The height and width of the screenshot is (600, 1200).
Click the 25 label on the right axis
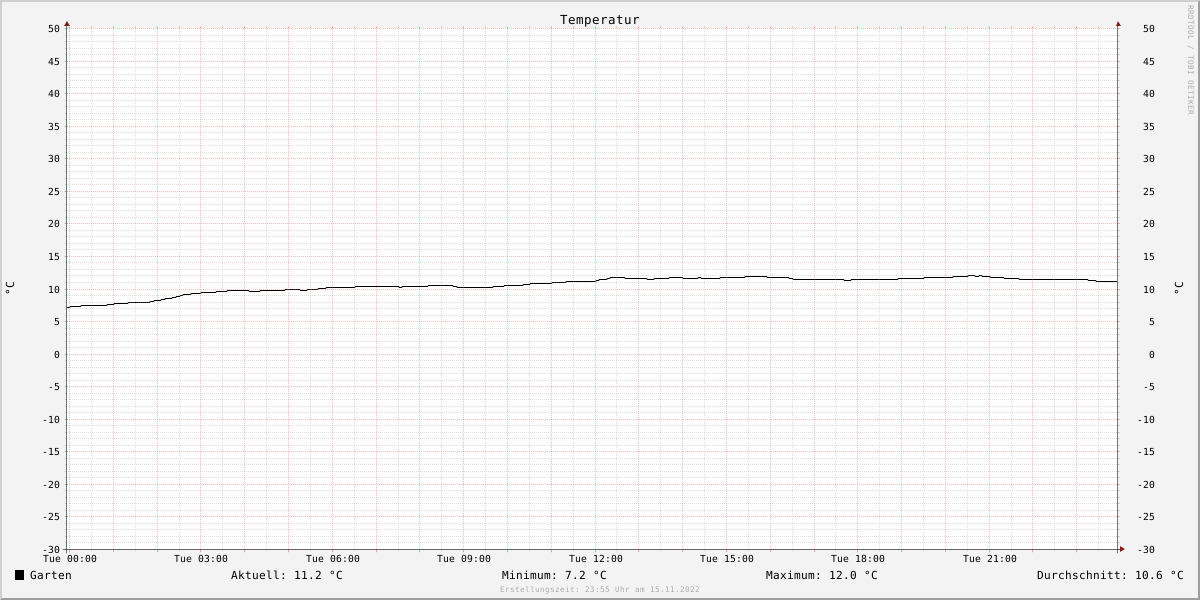click(1148, 192)
